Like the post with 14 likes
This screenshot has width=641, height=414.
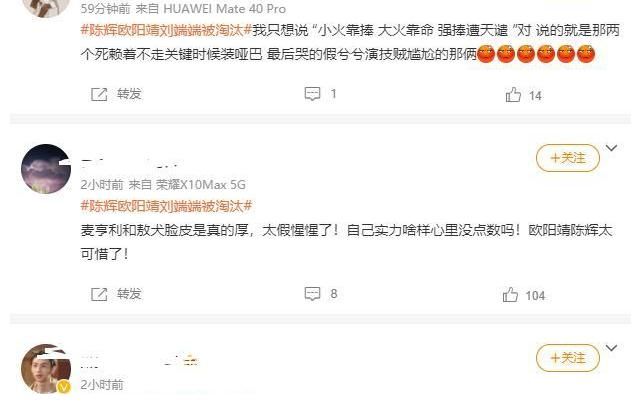point(513,95)
